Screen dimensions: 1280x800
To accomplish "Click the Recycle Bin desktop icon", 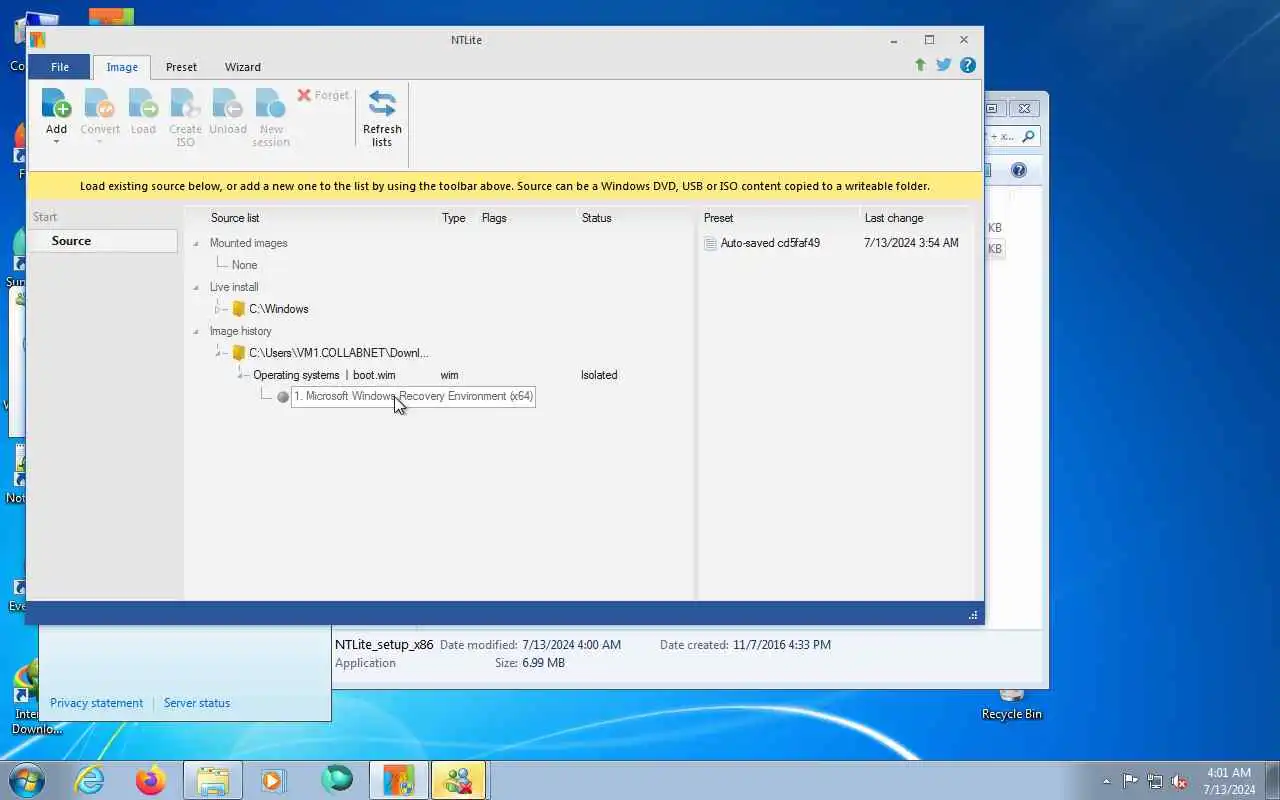I will [x=1012, y=703].
